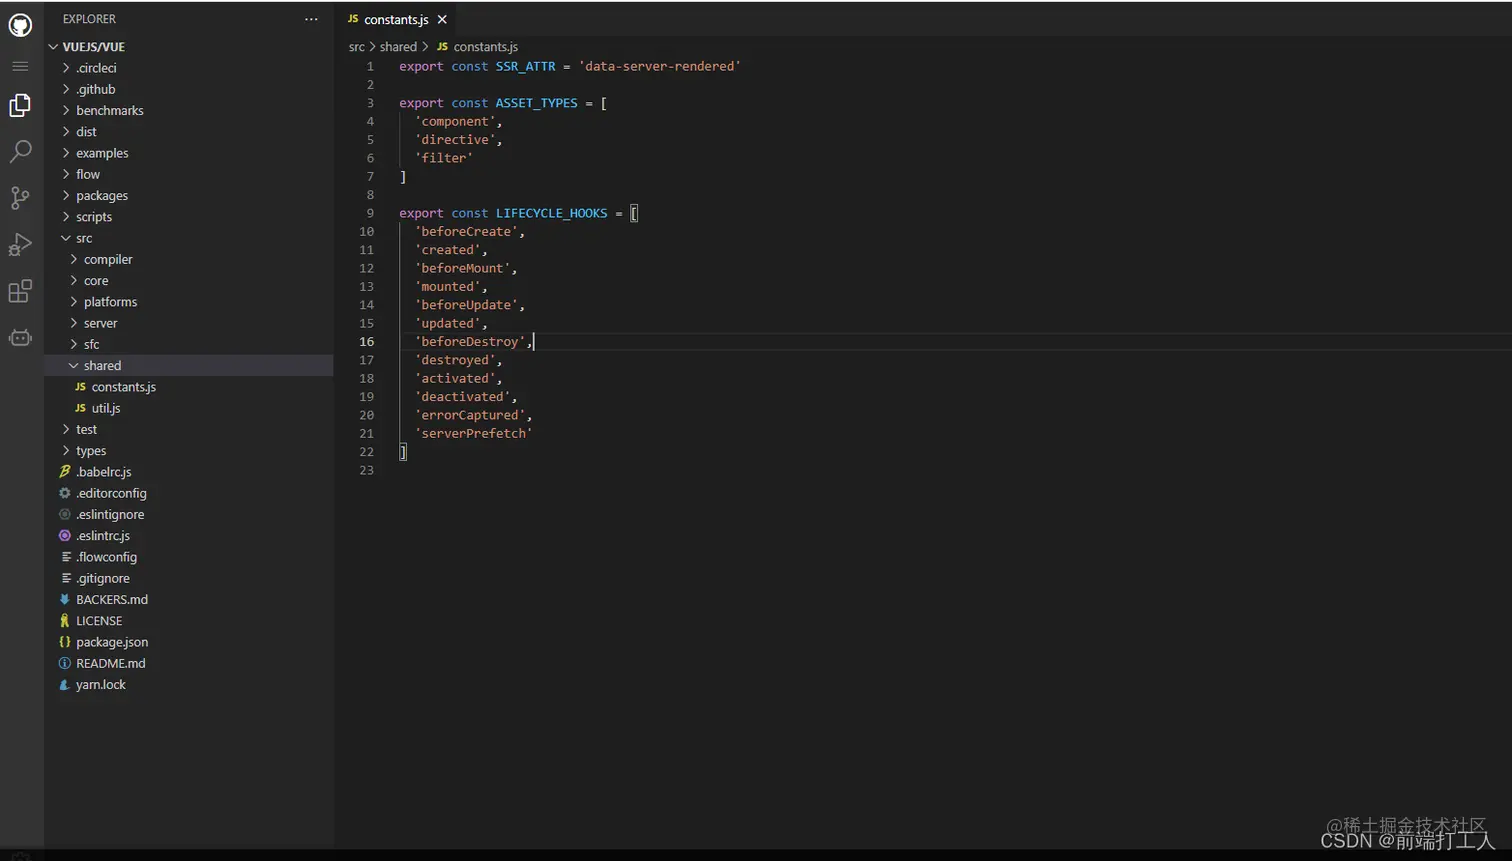Expand the .circleci folder
The image size is (1512, 861).
pos(188,68)
